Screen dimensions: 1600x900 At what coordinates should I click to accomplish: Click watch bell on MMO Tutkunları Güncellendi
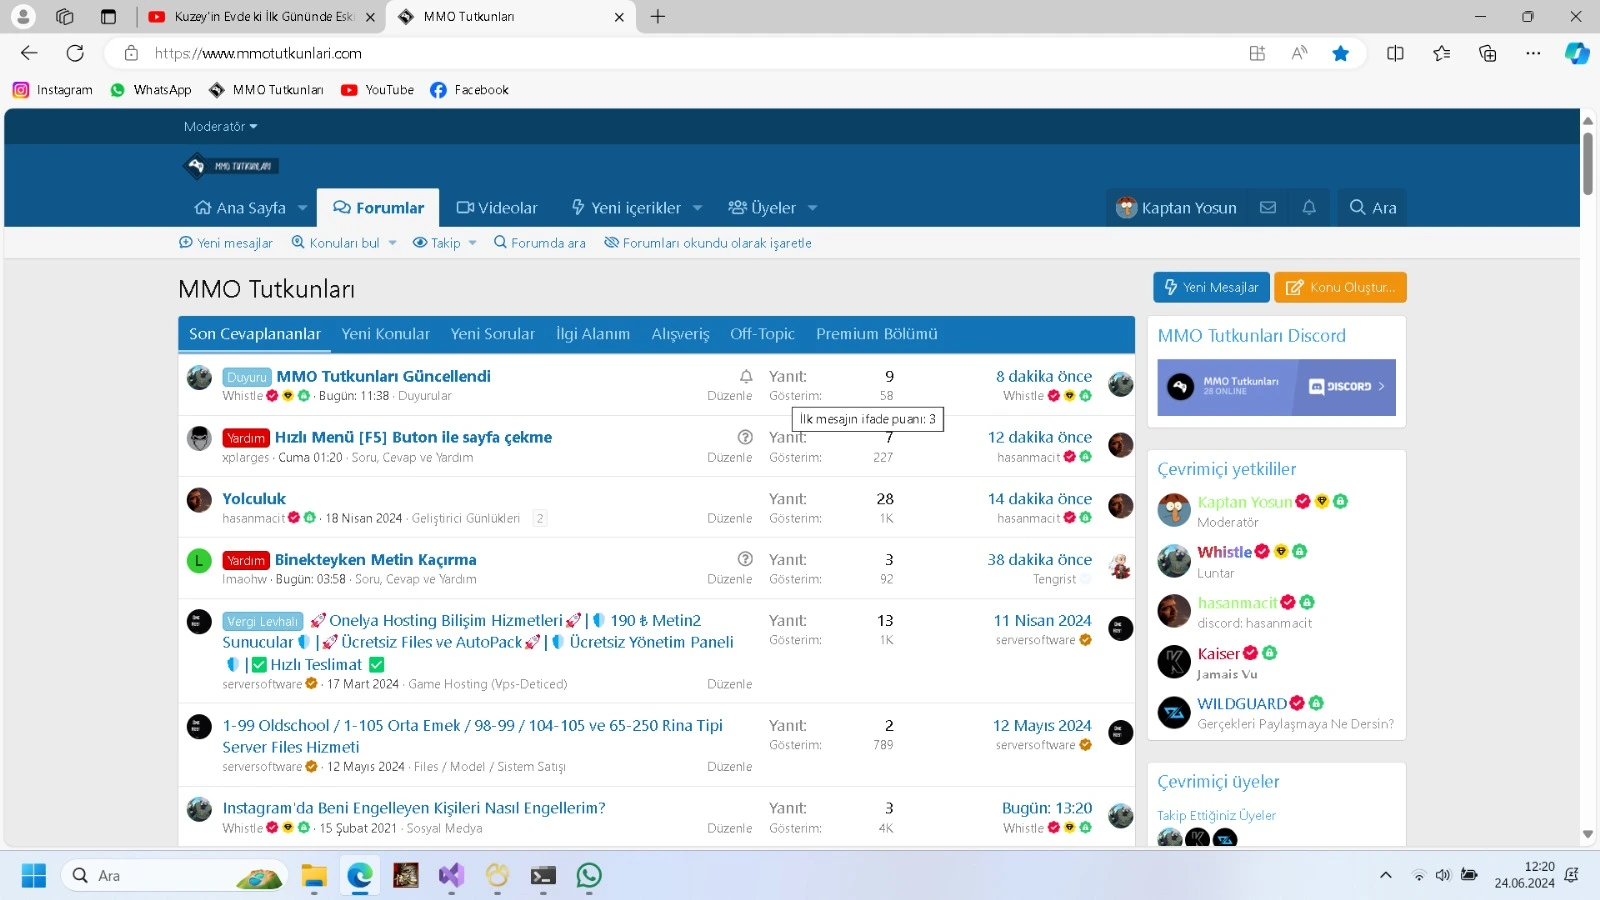pos(746,376)
